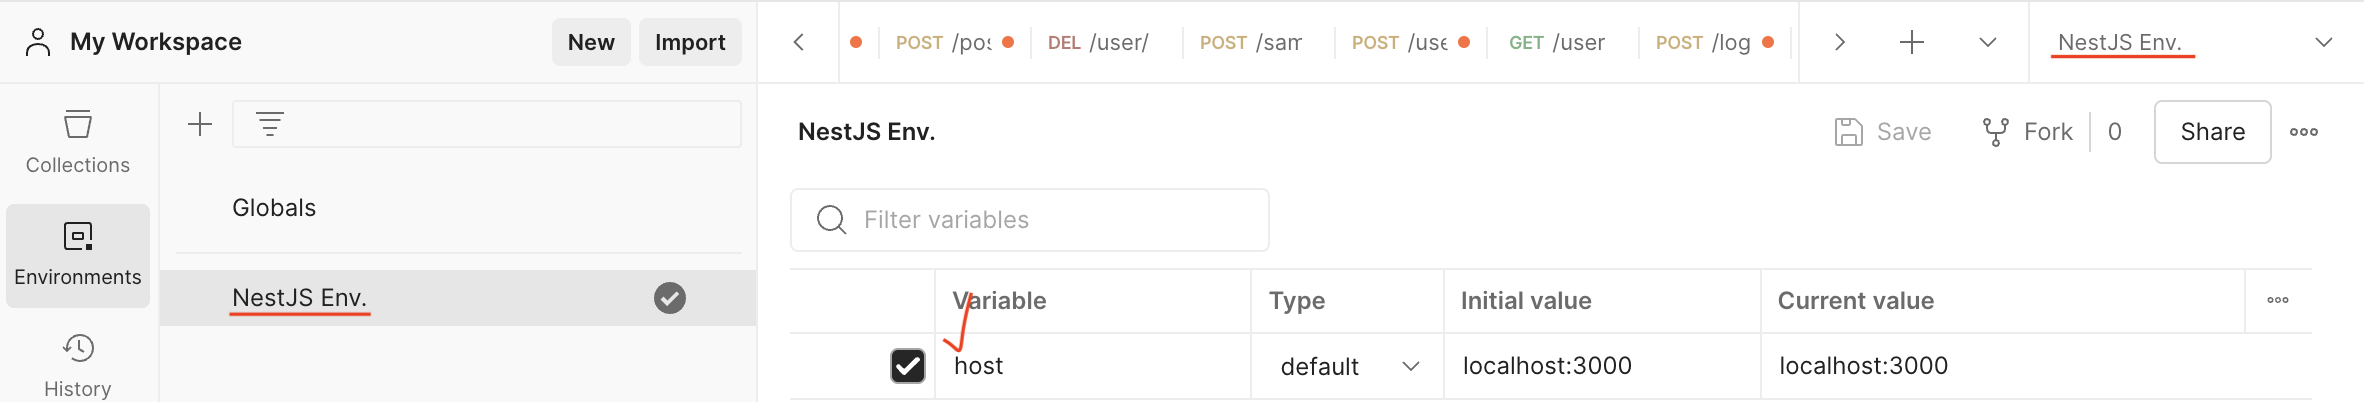2364x402 pixels.
Task: Create new environment with plus icon
Action: tap(200, 124)
